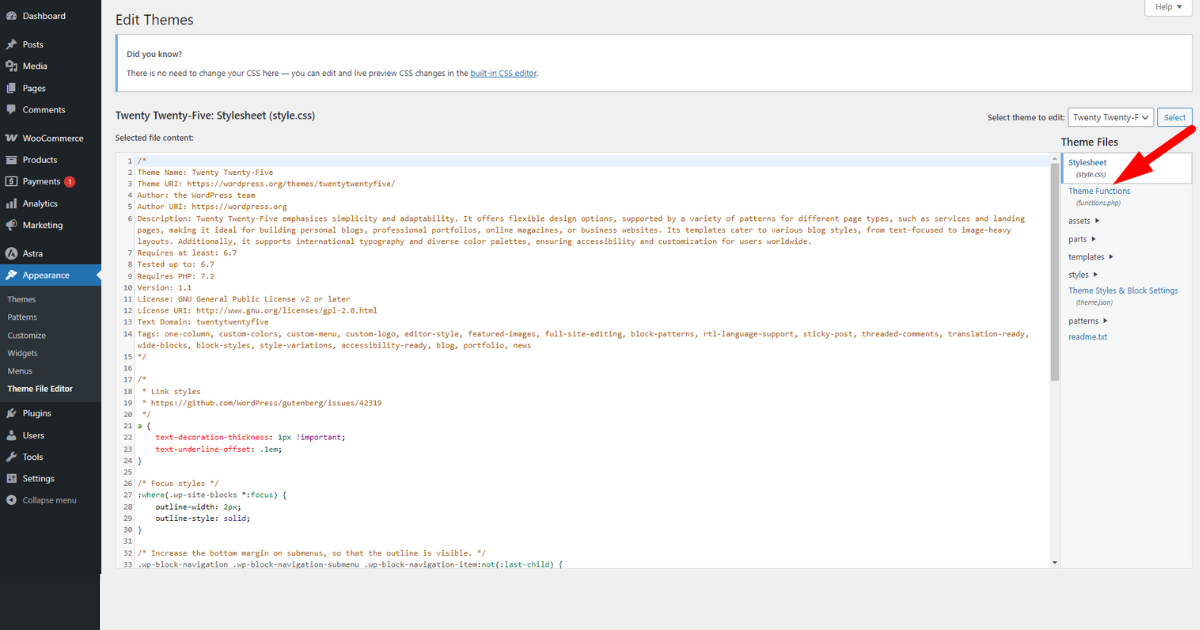The height and width of the screenshot is (630, 1200).
Task: Click the Appearance paintbrush icon
Action: (x=11, y=275)
